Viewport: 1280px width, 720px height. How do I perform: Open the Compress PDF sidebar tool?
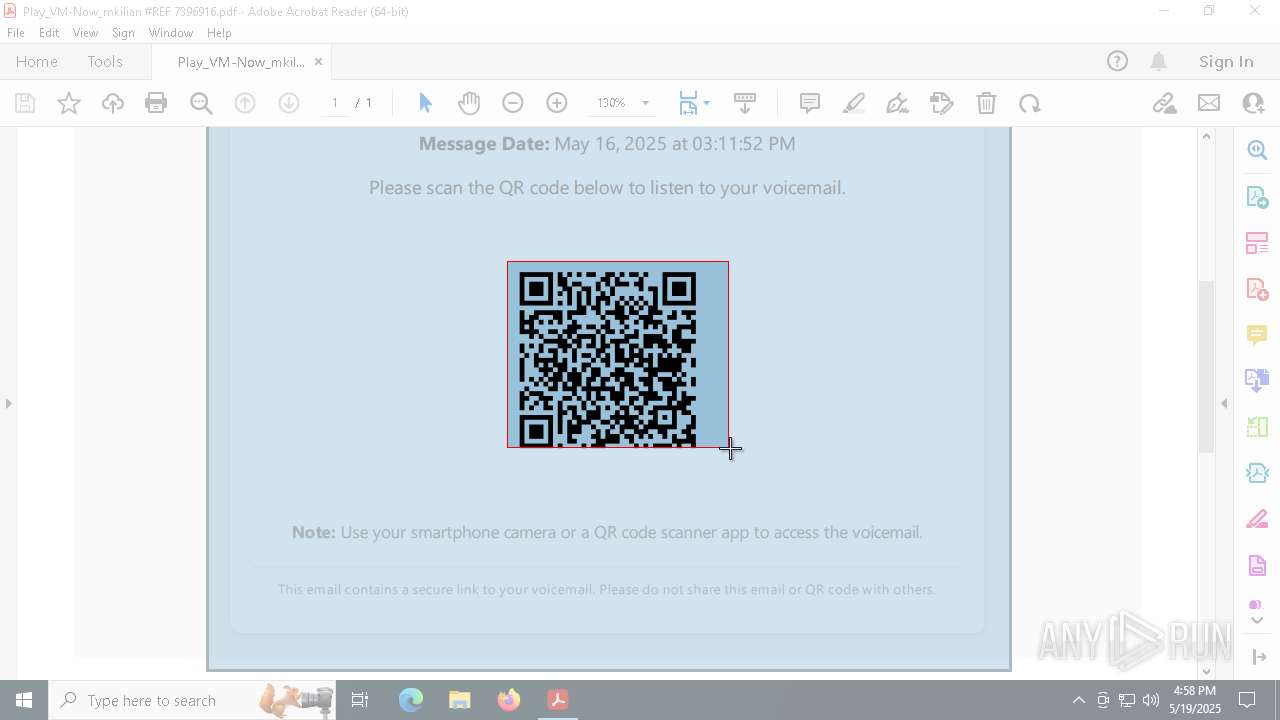click(x=1257, y=473)
